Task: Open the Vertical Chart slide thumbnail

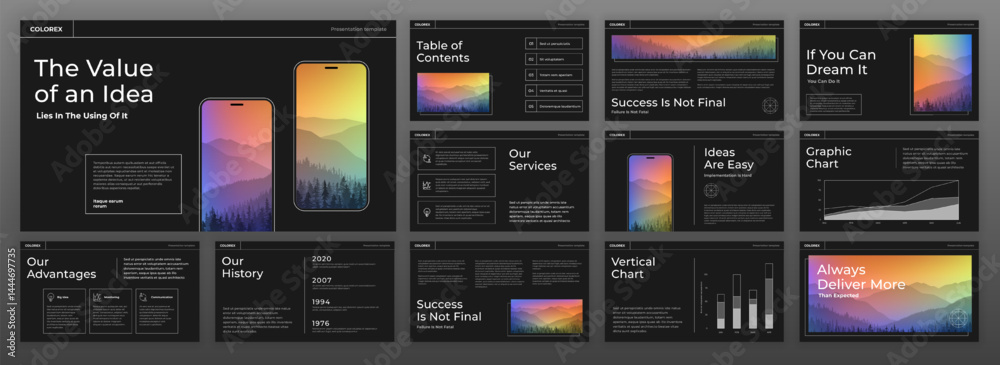Action: point(694,292)
